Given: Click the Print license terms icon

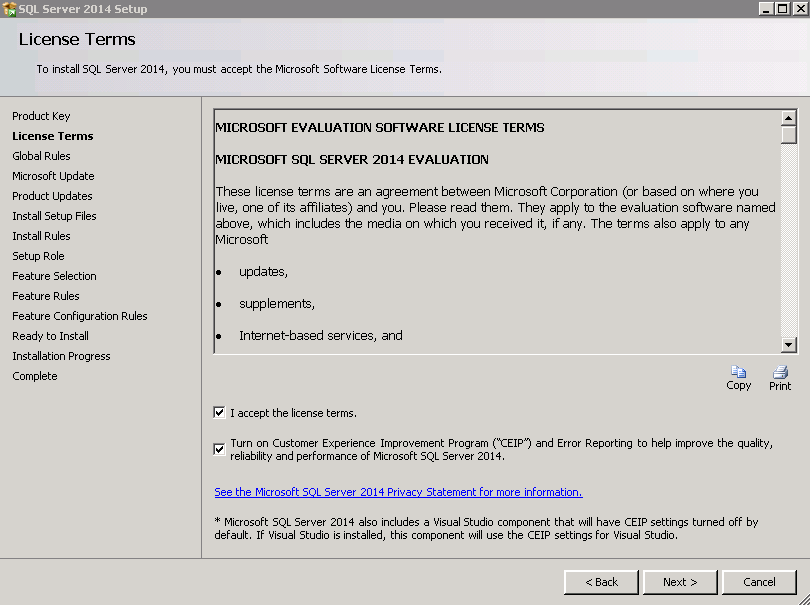Looking at the screenshot, I should click(780, 378).
